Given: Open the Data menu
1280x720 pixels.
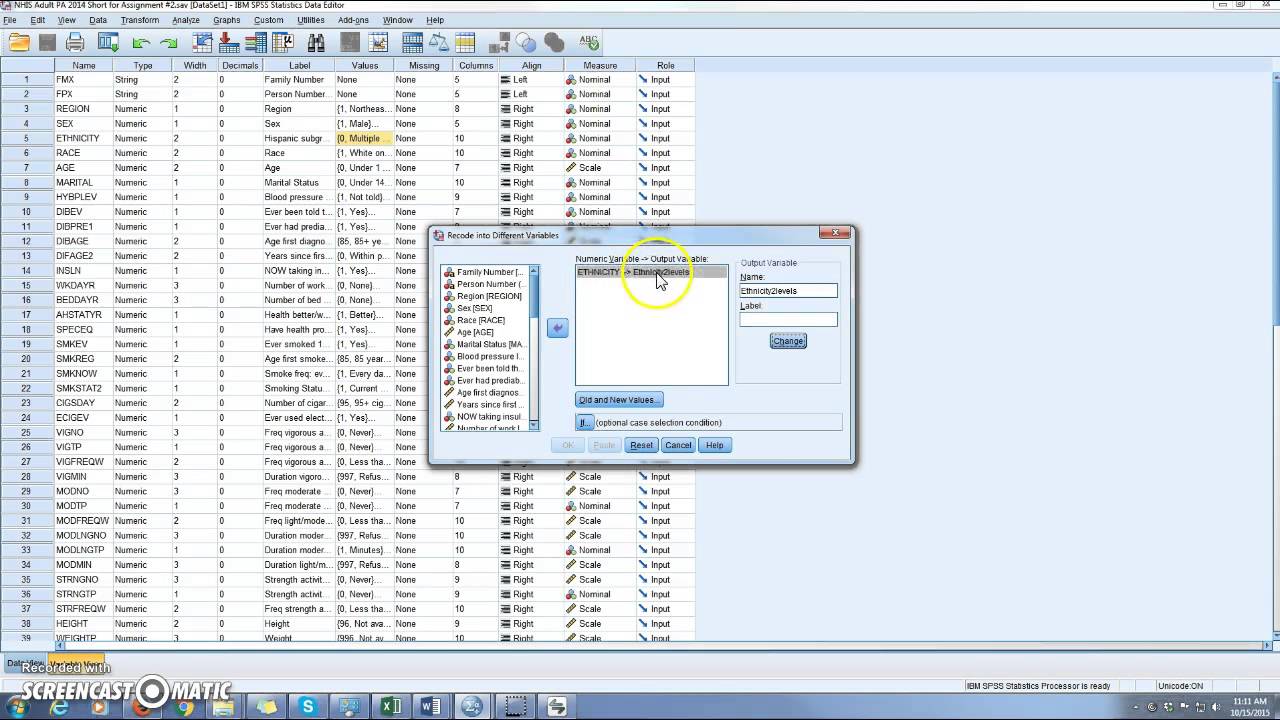Looking at the screenshot, I should click(98, 20).
